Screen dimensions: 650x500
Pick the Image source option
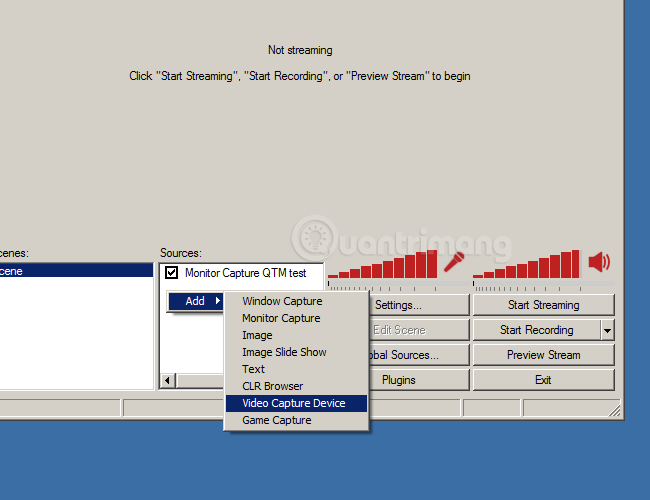tap(257, 335)
